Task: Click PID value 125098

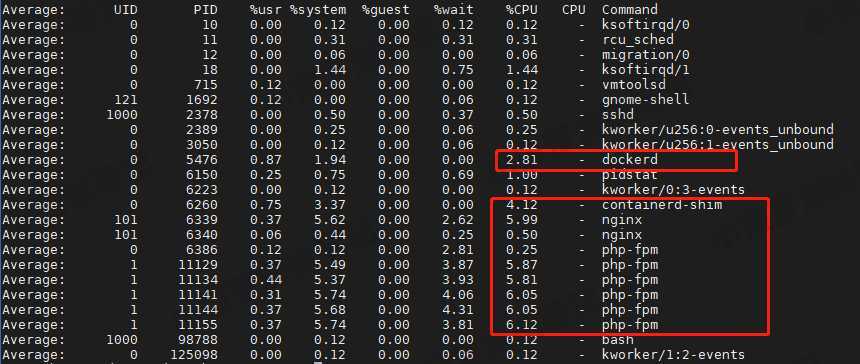Action: click(194, 355)
